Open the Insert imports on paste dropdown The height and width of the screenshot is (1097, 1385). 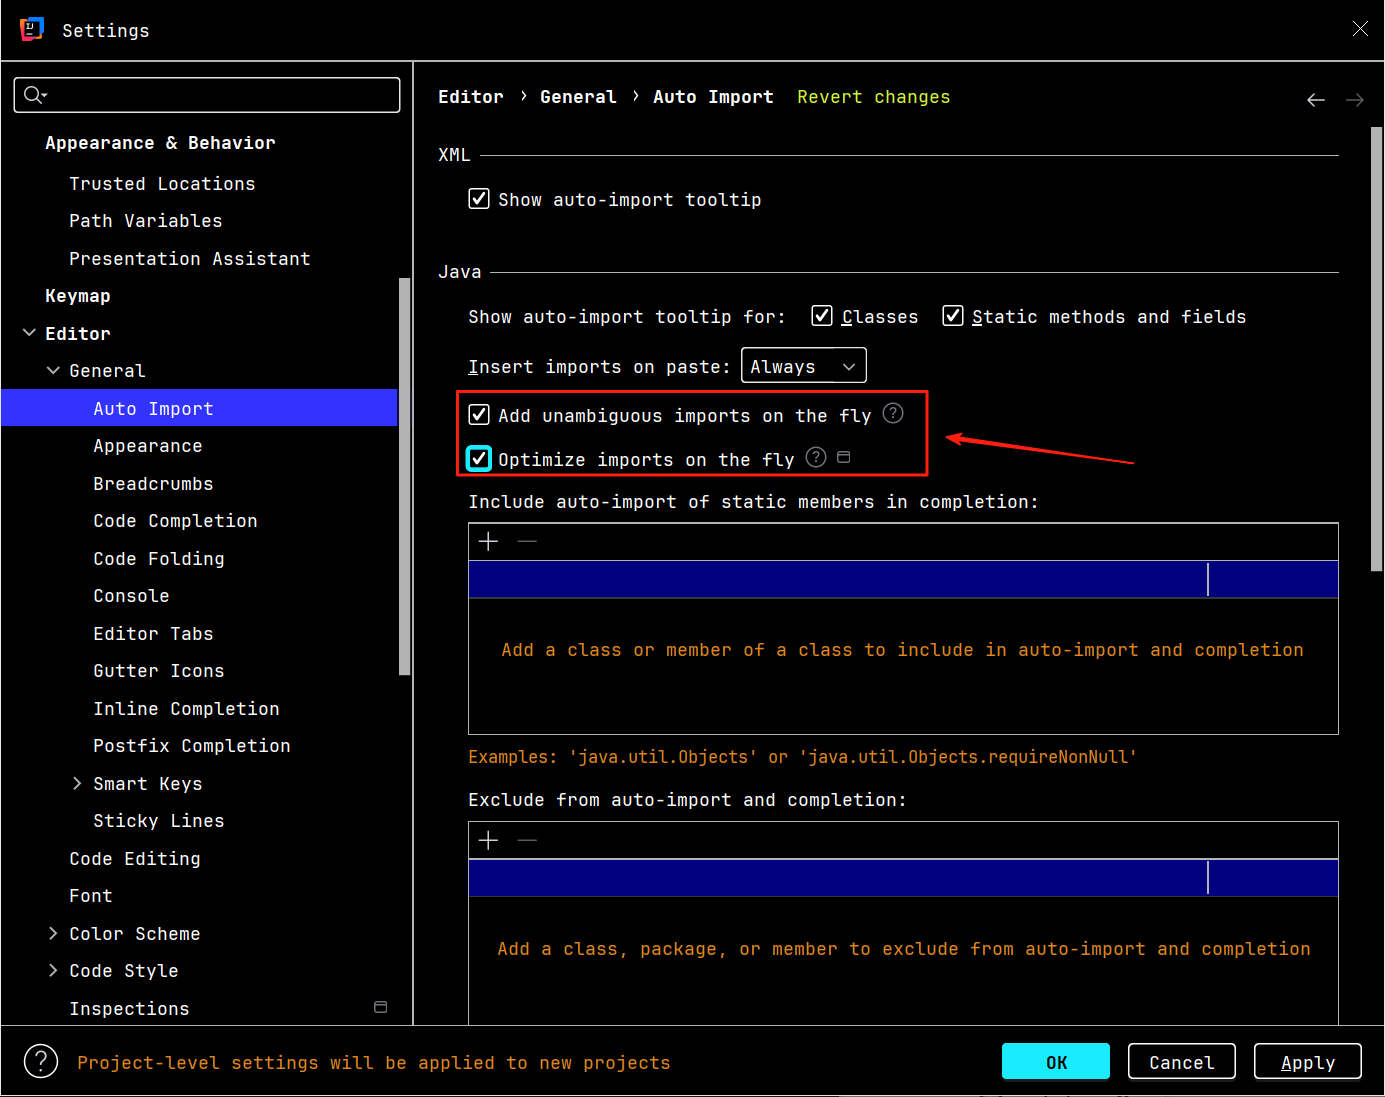[803, 366]
